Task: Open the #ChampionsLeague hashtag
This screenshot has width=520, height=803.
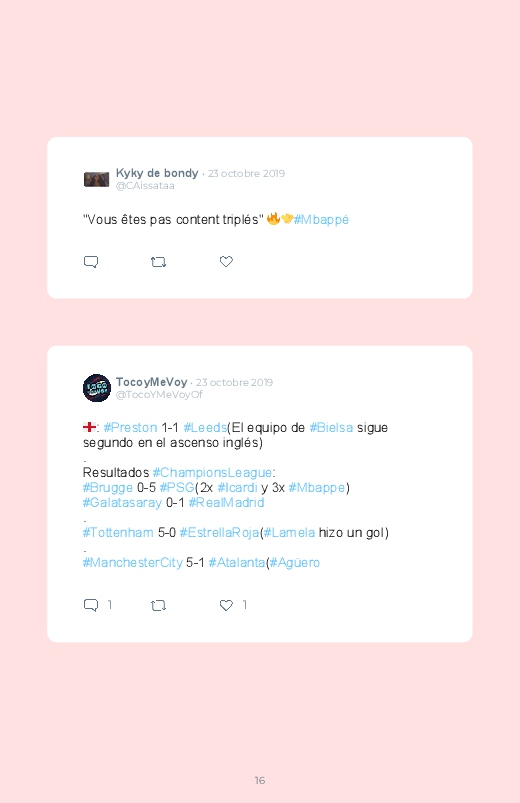Action: [x=212, y=473]
